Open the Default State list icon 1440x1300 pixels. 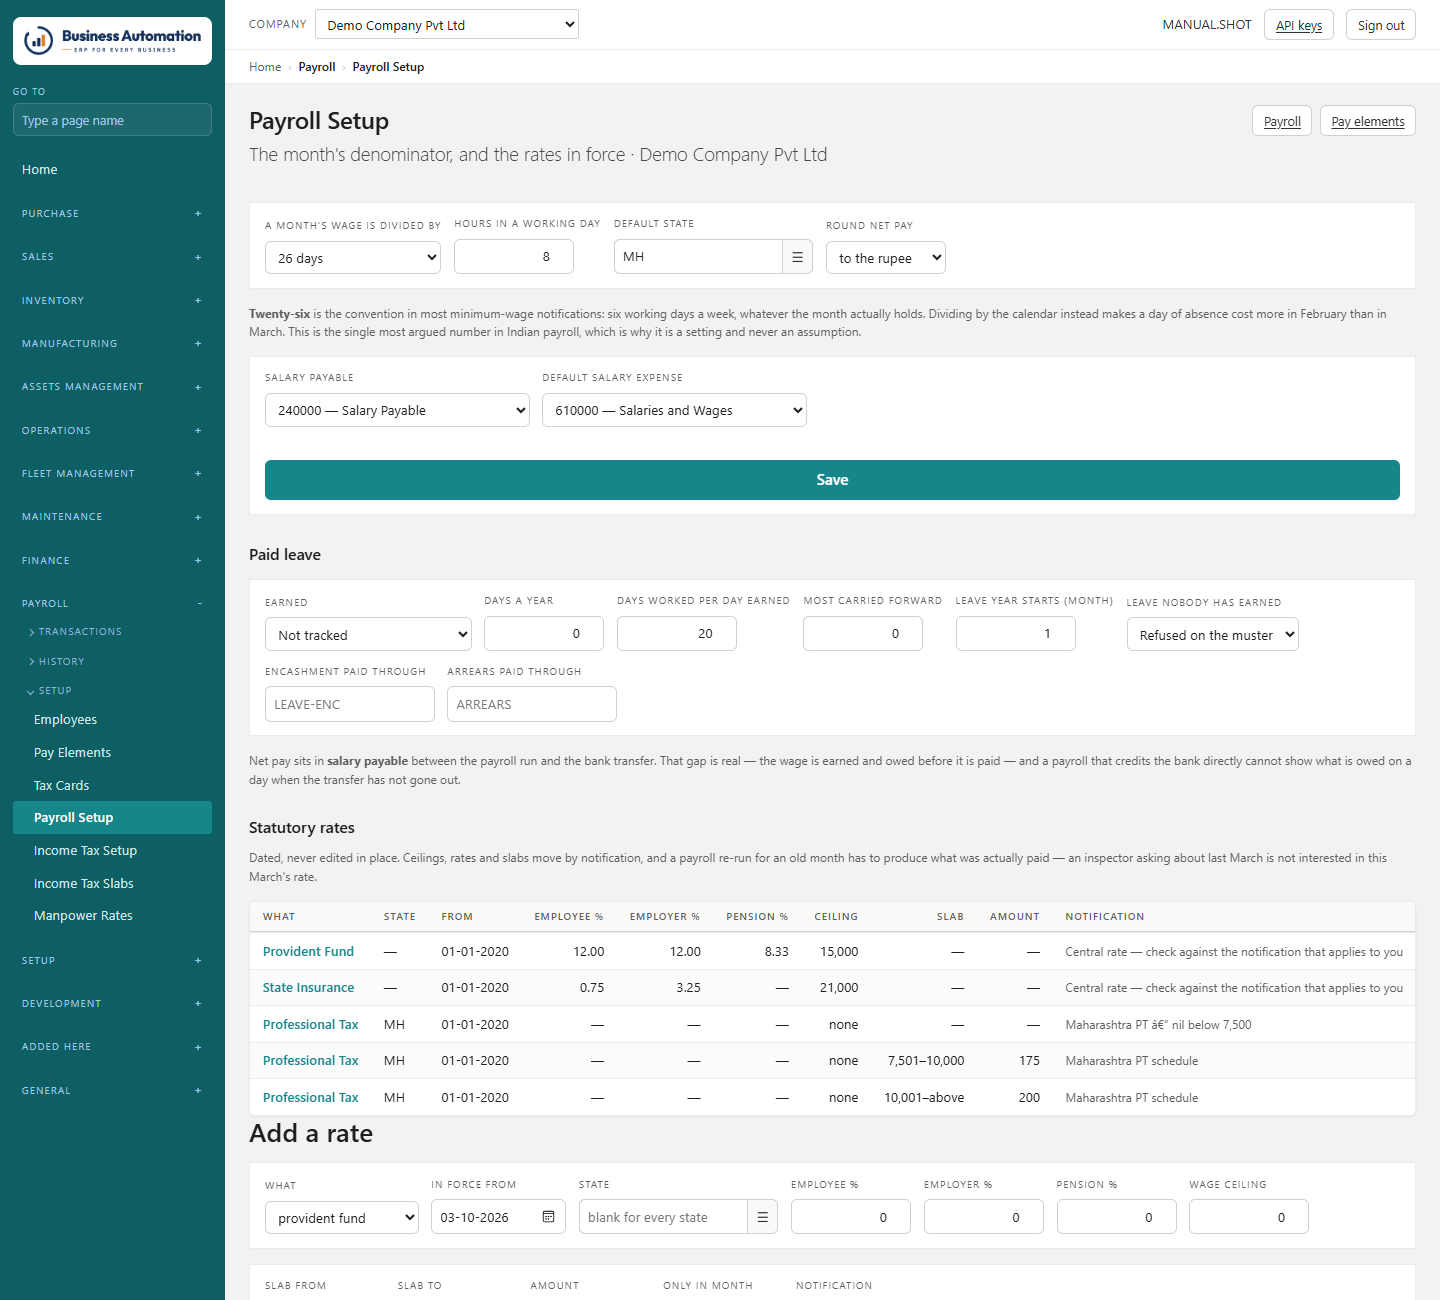[797, 257]
